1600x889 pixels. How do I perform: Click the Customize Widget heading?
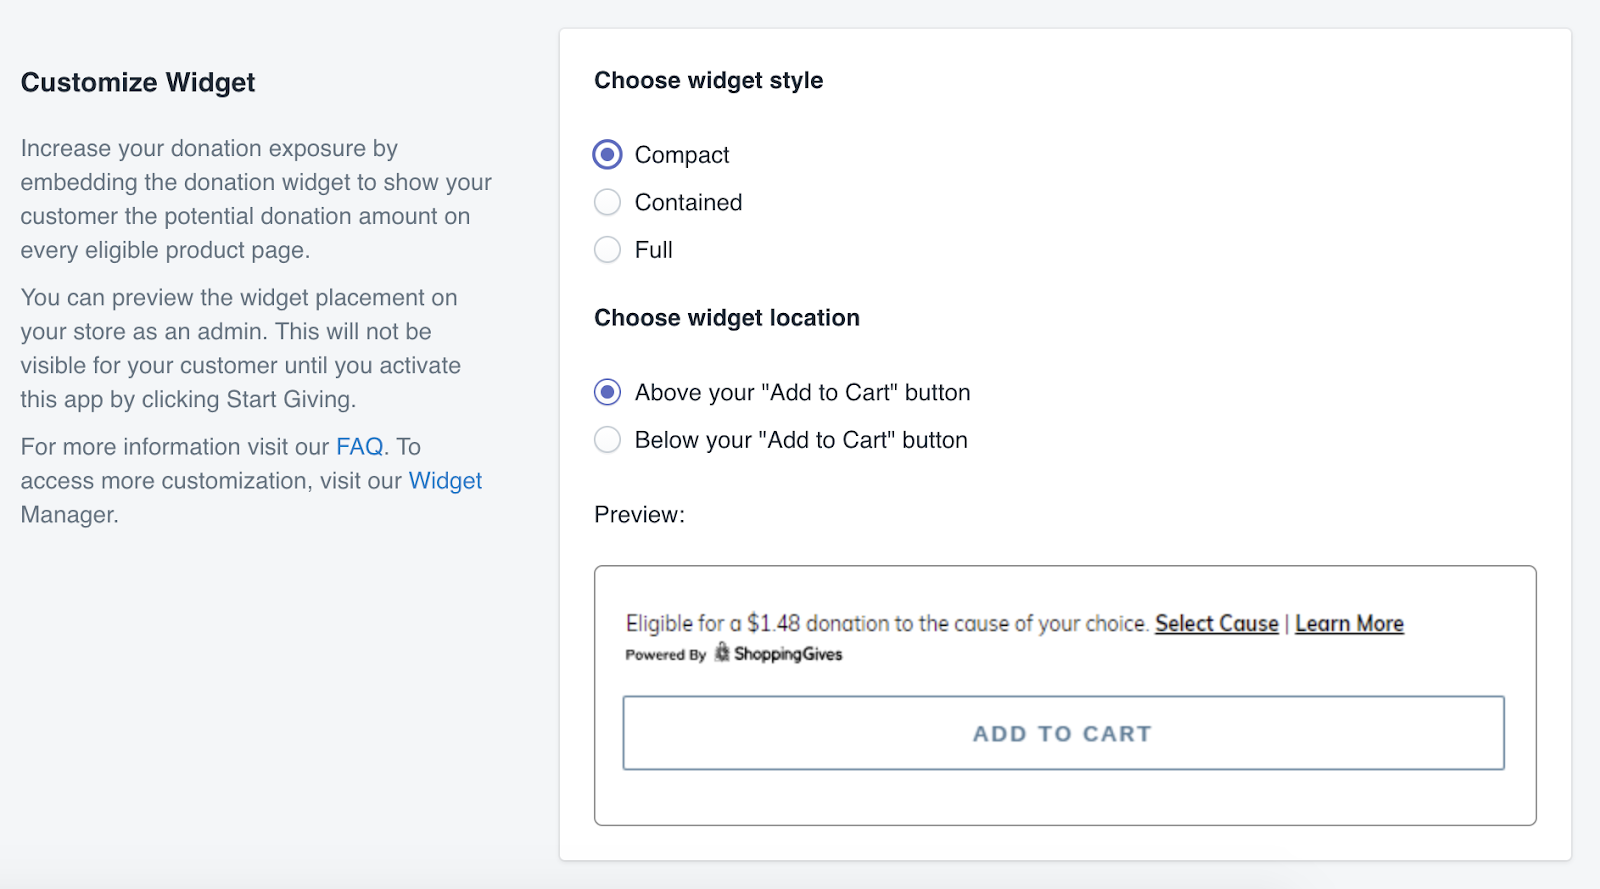click(x=138, y=82)
